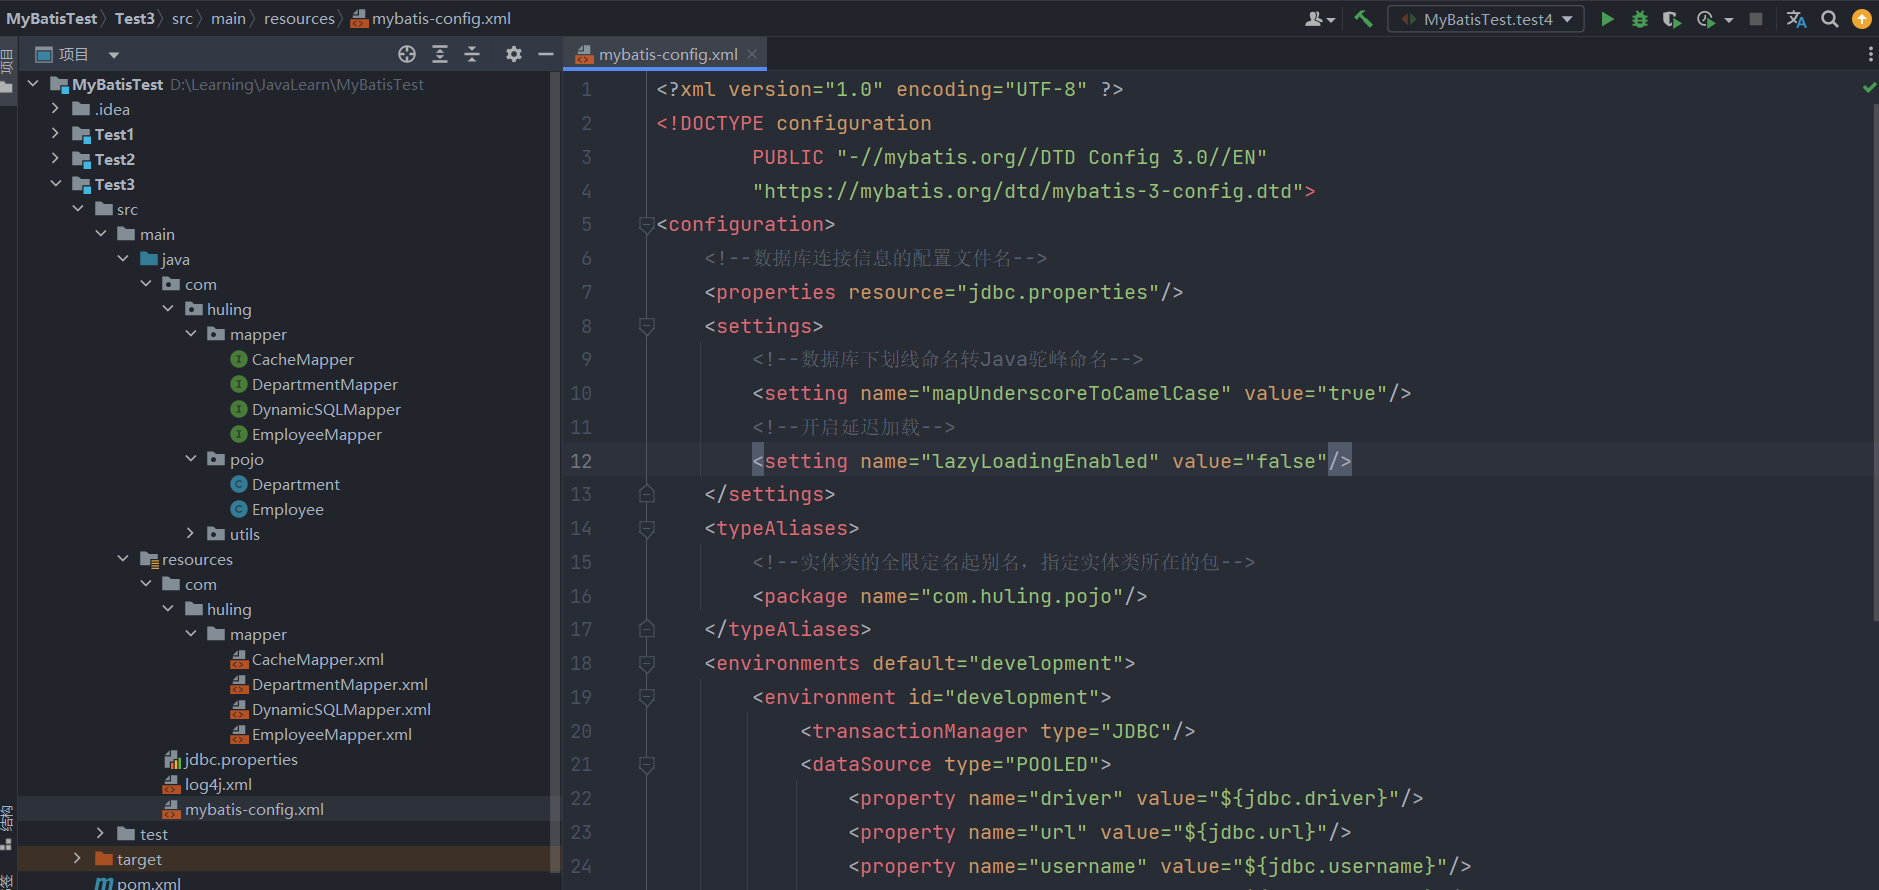The height and width of the screenshot is (890, 1879).
Task: Place cursor on lazyLoadingEnabled setting line
Action: tap(1052, 461)
